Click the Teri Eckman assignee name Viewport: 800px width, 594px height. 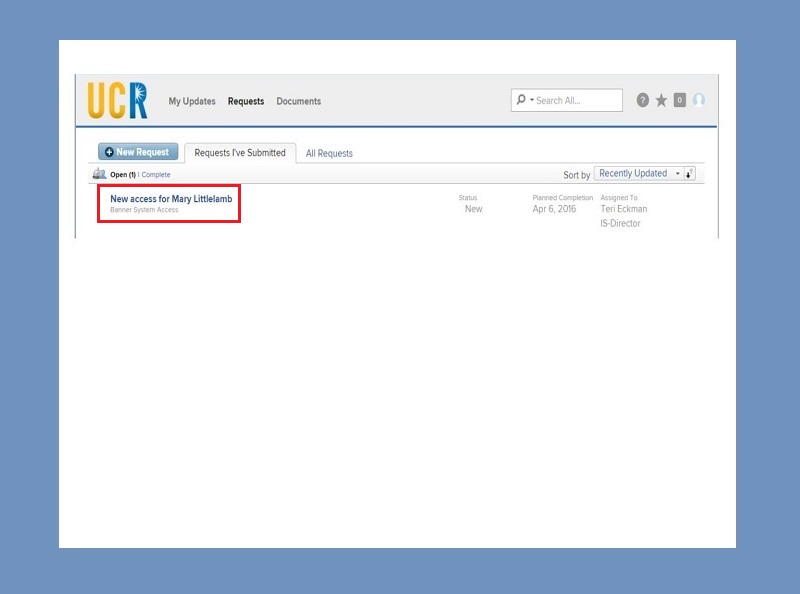click(625, 209)
